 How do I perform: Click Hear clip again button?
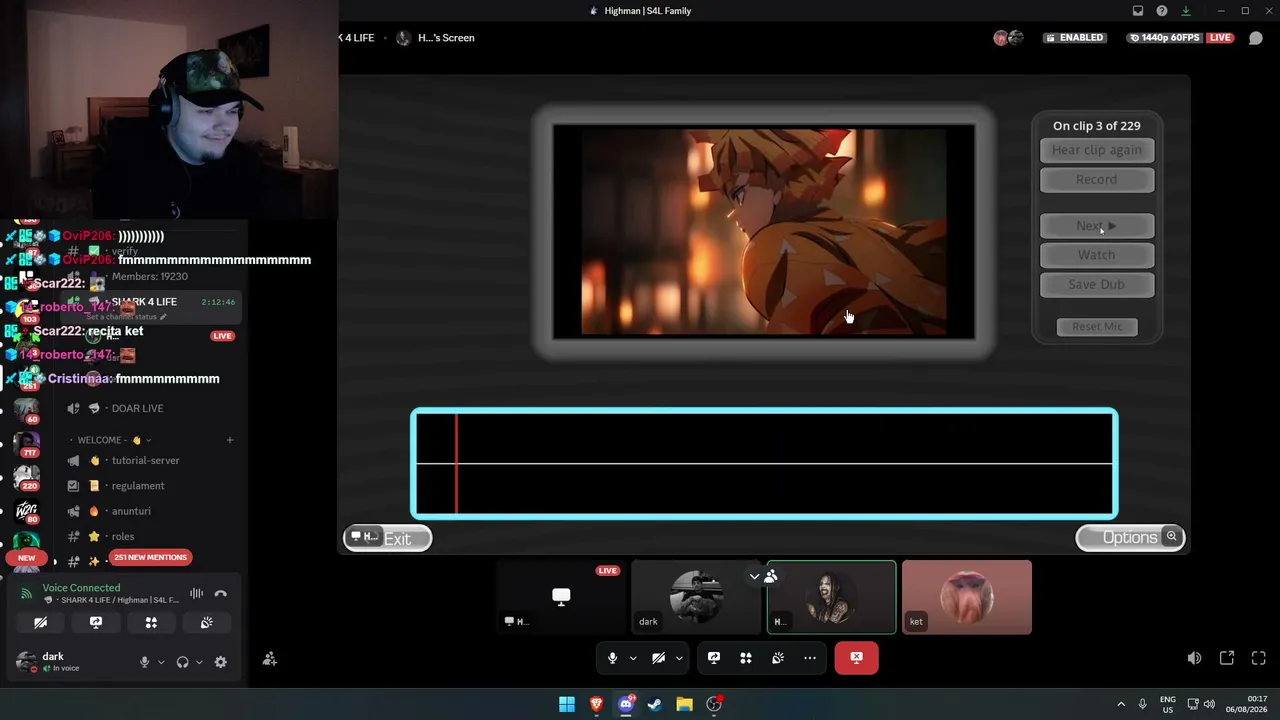pyautogui.click(x=1097, y=150)
